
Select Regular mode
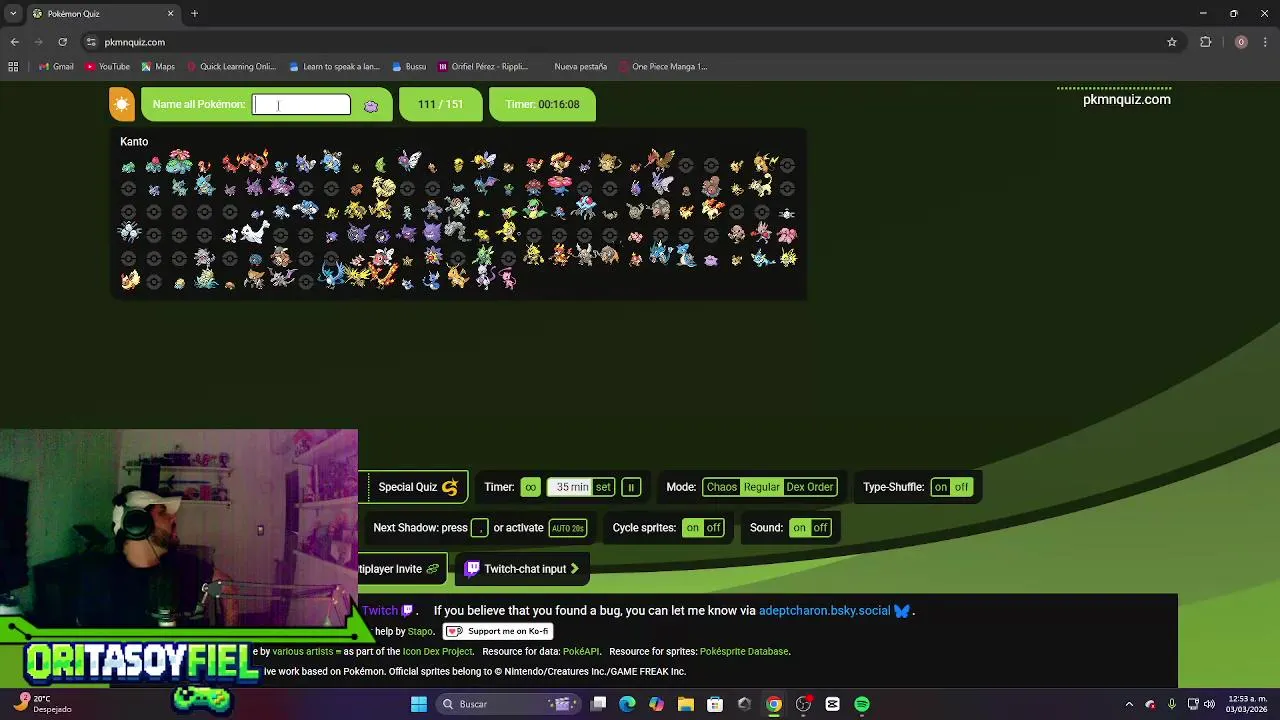[761, 487]
